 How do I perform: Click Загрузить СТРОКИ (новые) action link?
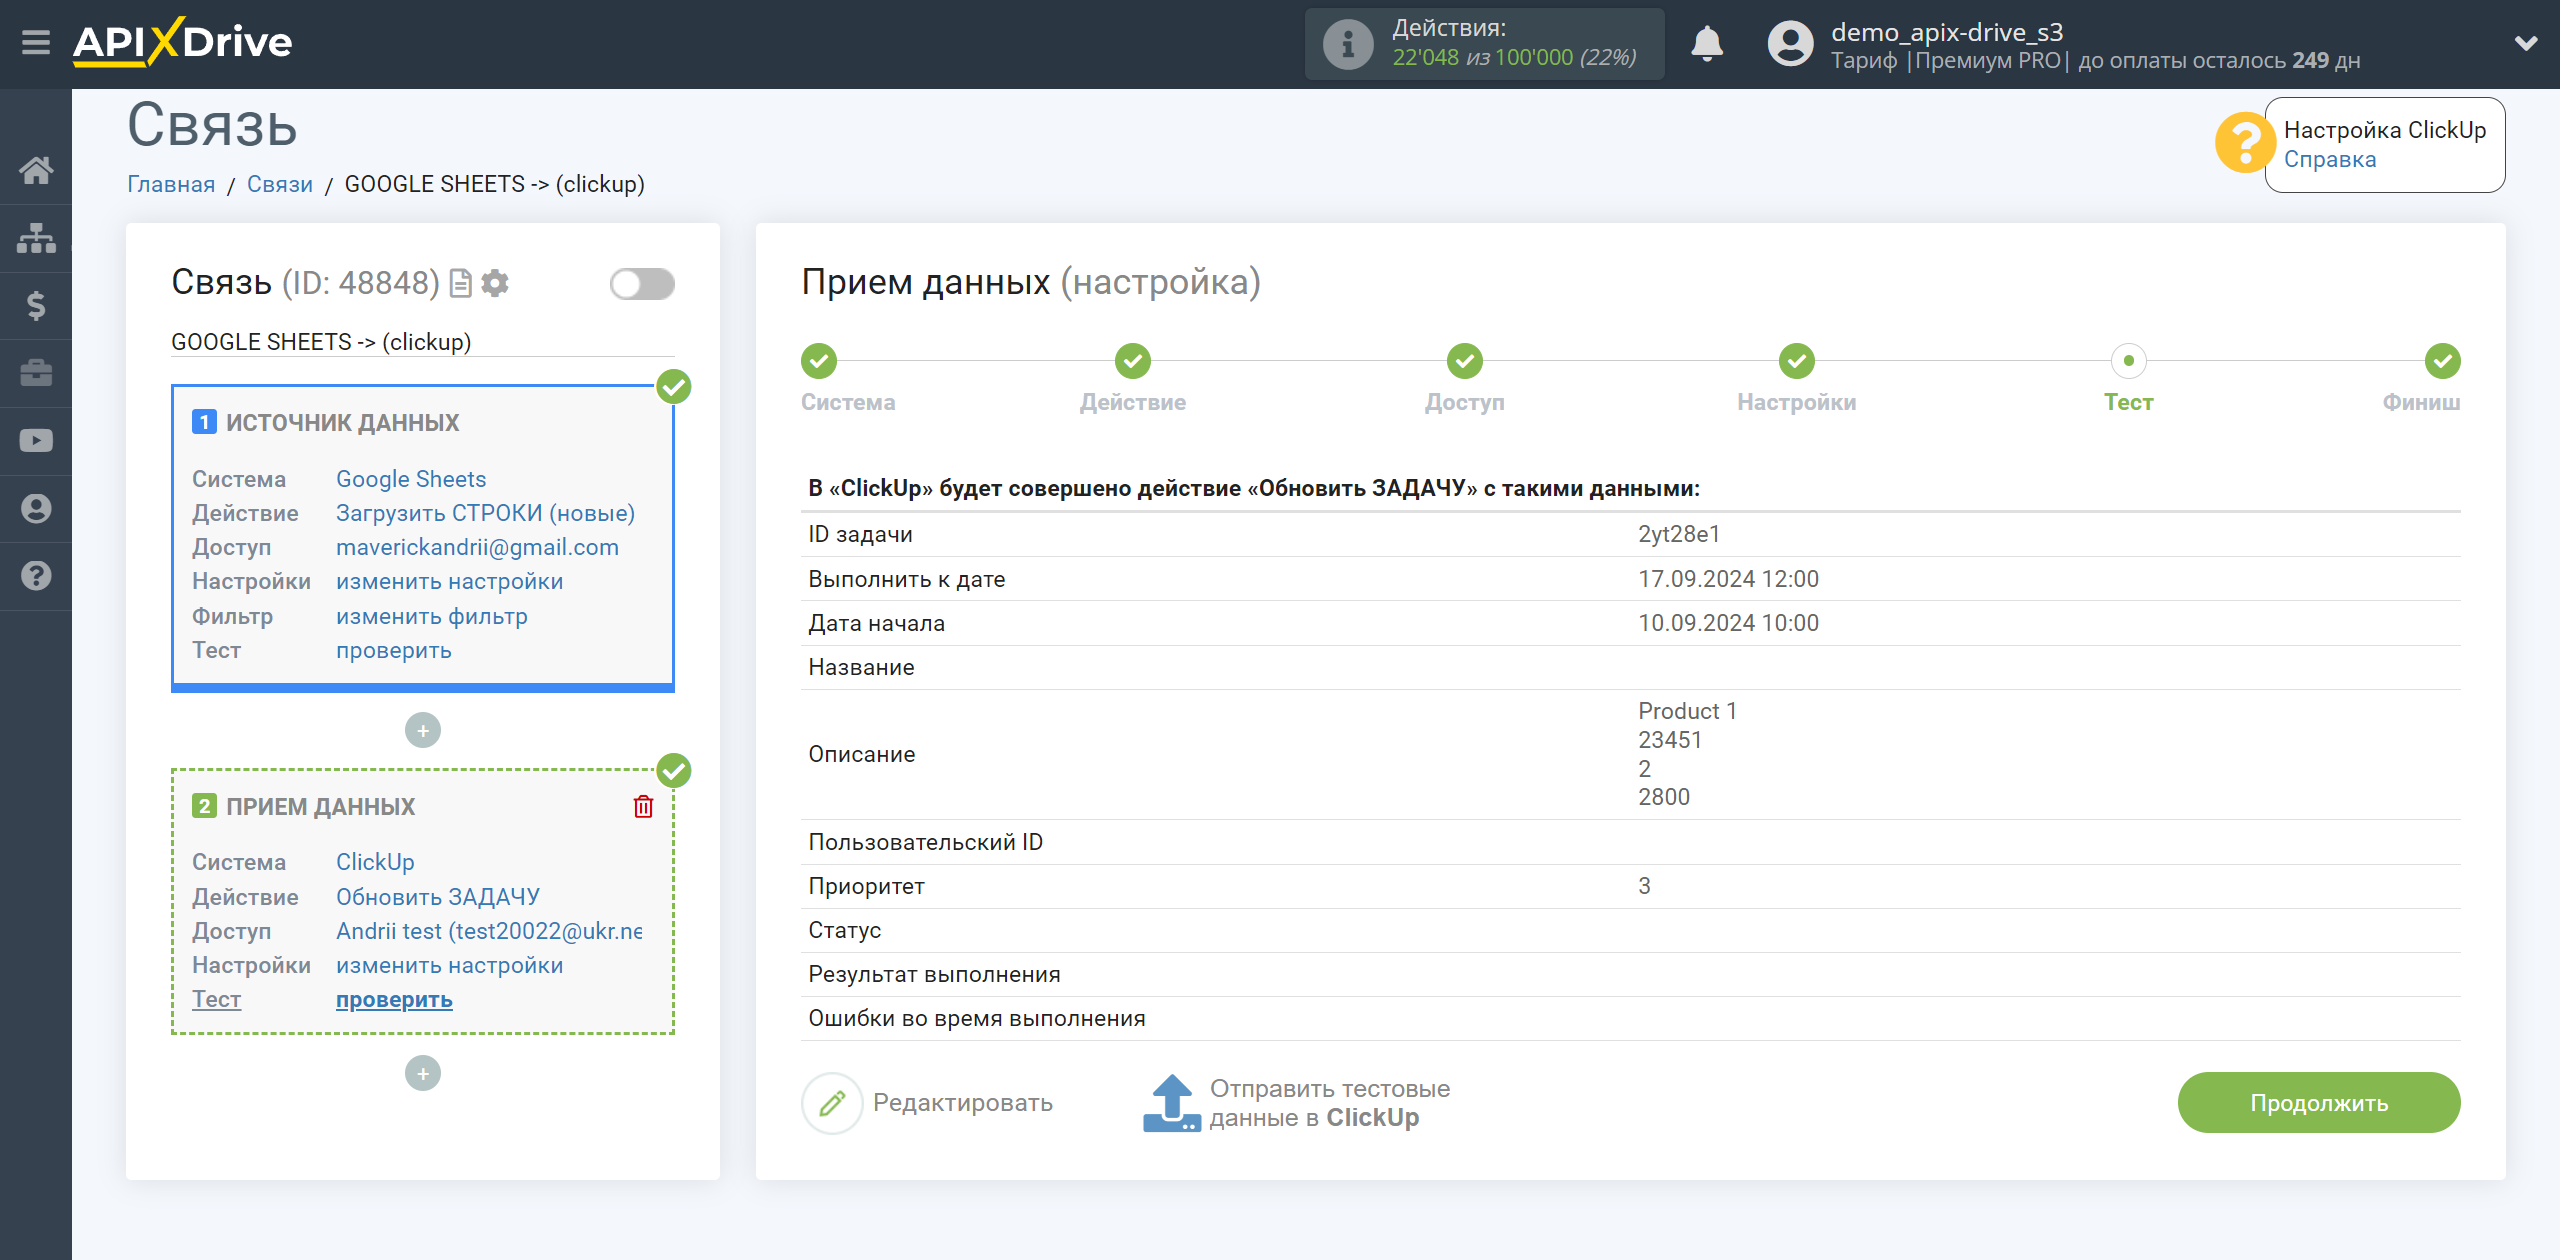pyautogui.click(x=485, y=513)
